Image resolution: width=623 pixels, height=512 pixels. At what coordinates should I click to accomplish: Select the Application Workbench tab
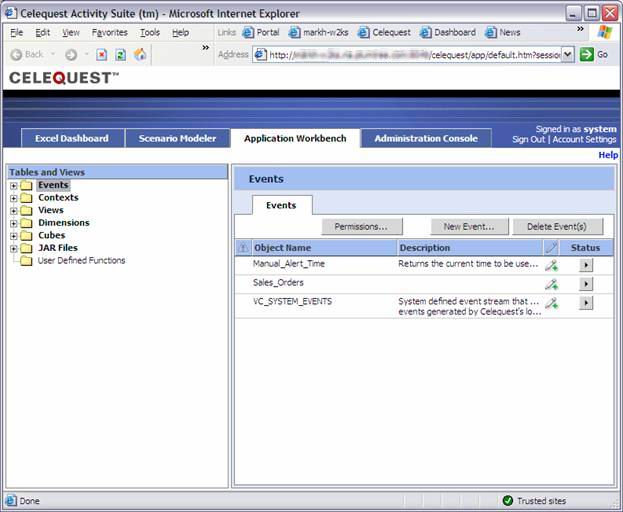coord(295,138)
